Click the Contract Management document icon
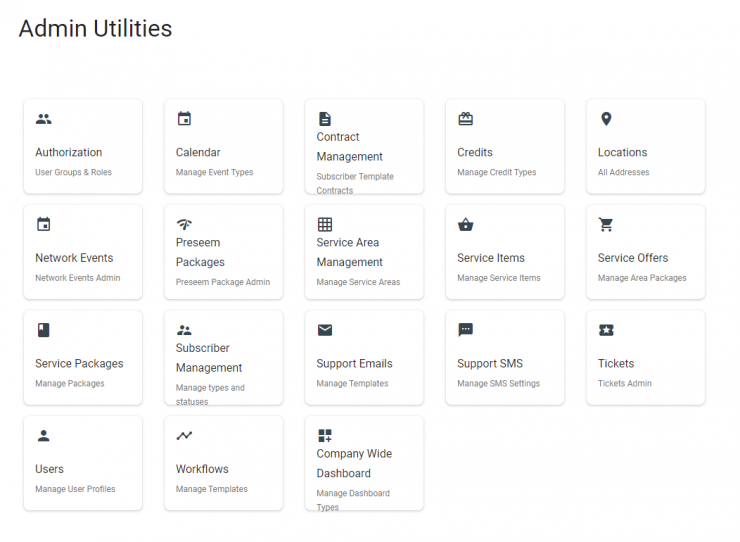Screen dimensions: 740x542 (325, 119)
